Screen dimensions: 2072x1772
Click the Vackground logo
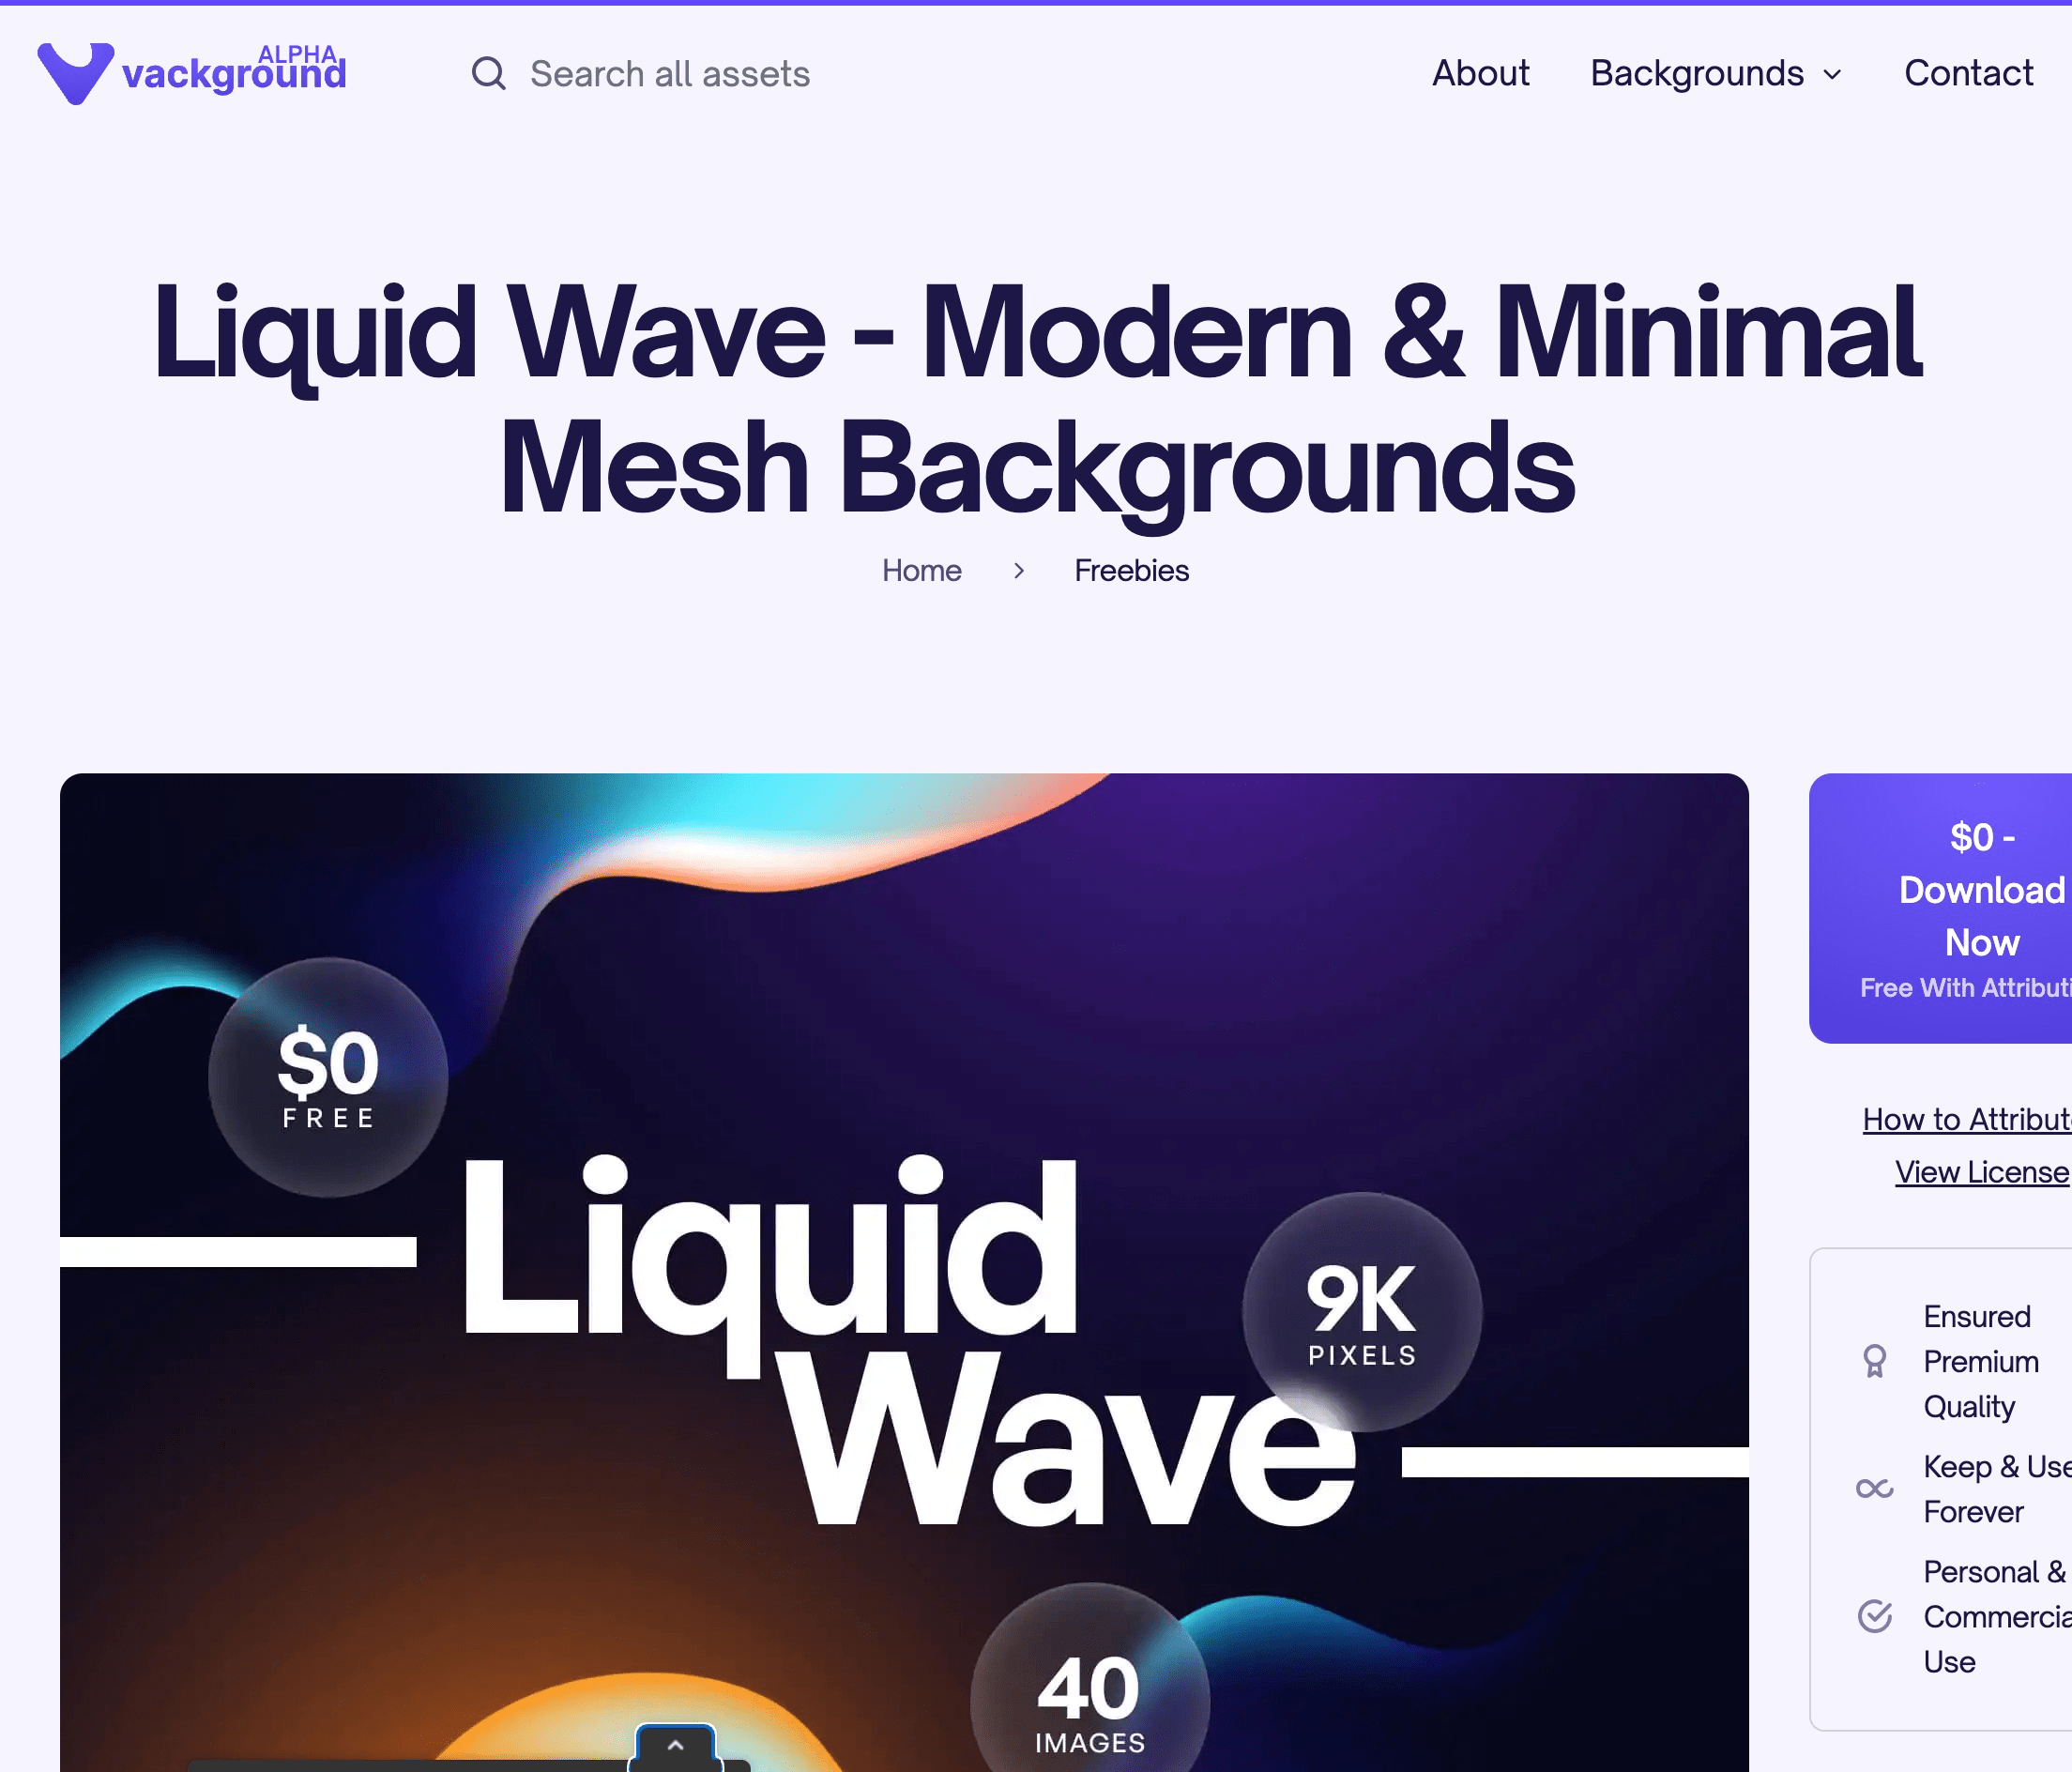192,73
